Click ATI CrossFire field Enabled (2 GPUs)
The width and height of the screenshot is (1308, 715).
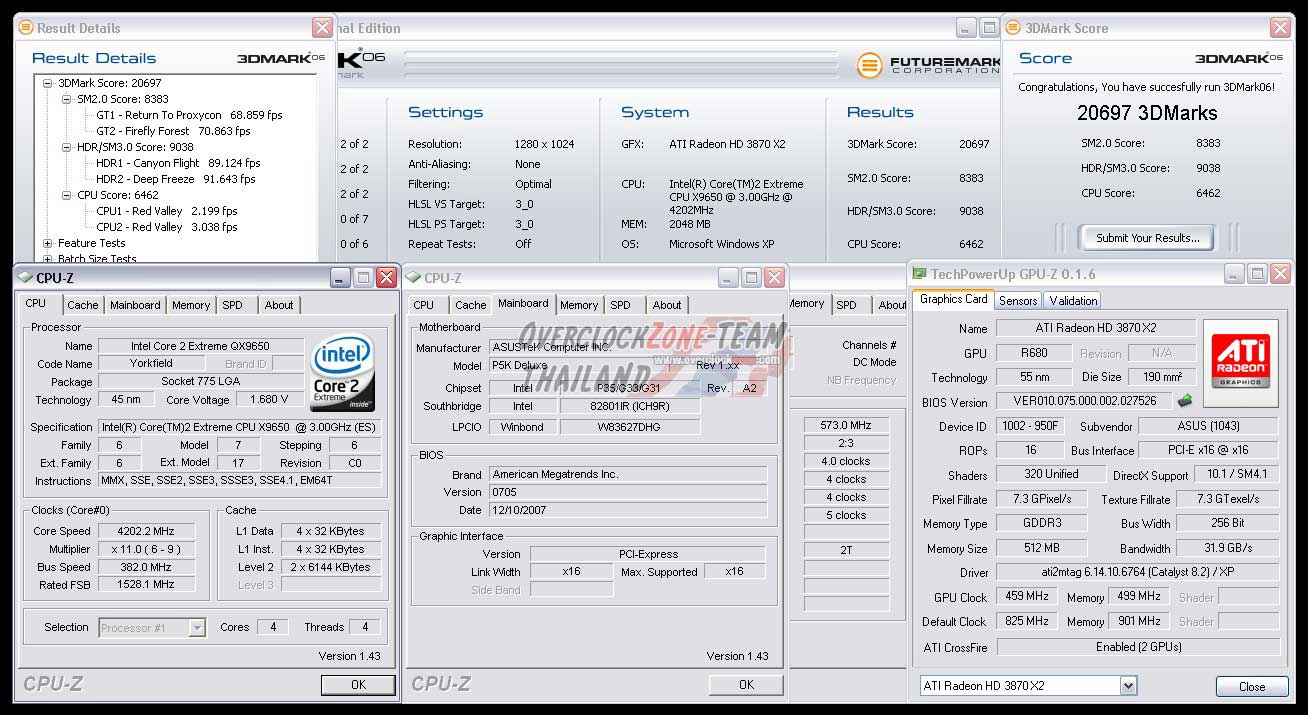point(1138,647)
